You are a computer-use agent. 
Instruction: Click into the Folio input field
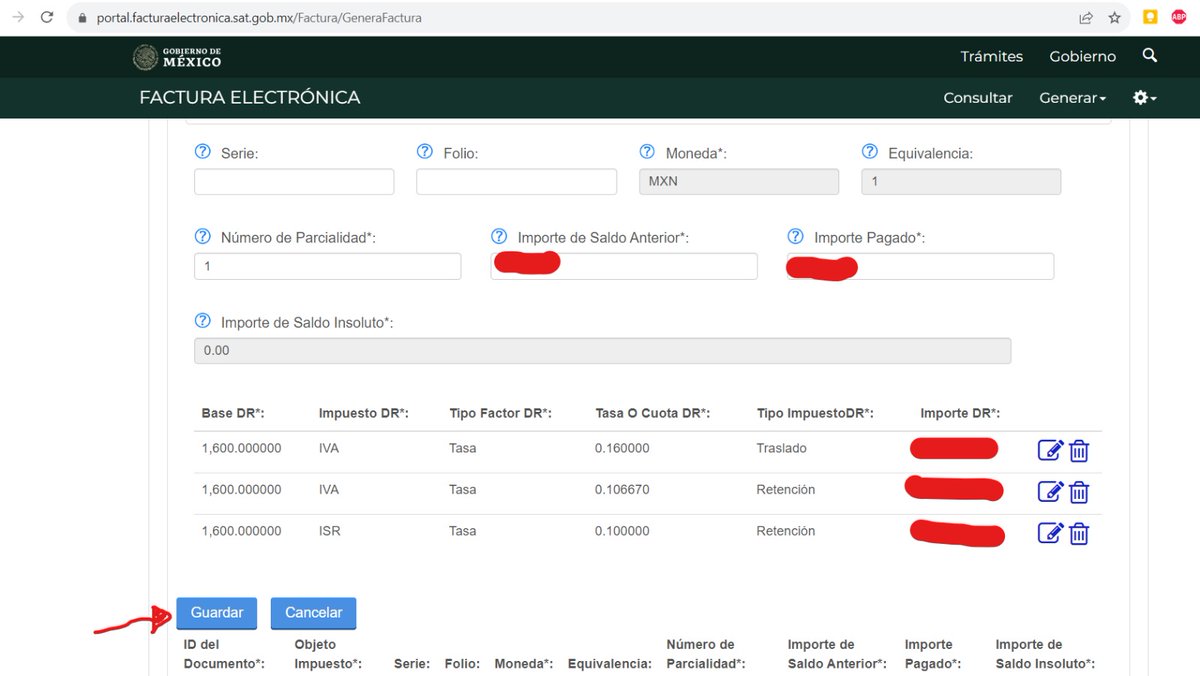(516, 181)
